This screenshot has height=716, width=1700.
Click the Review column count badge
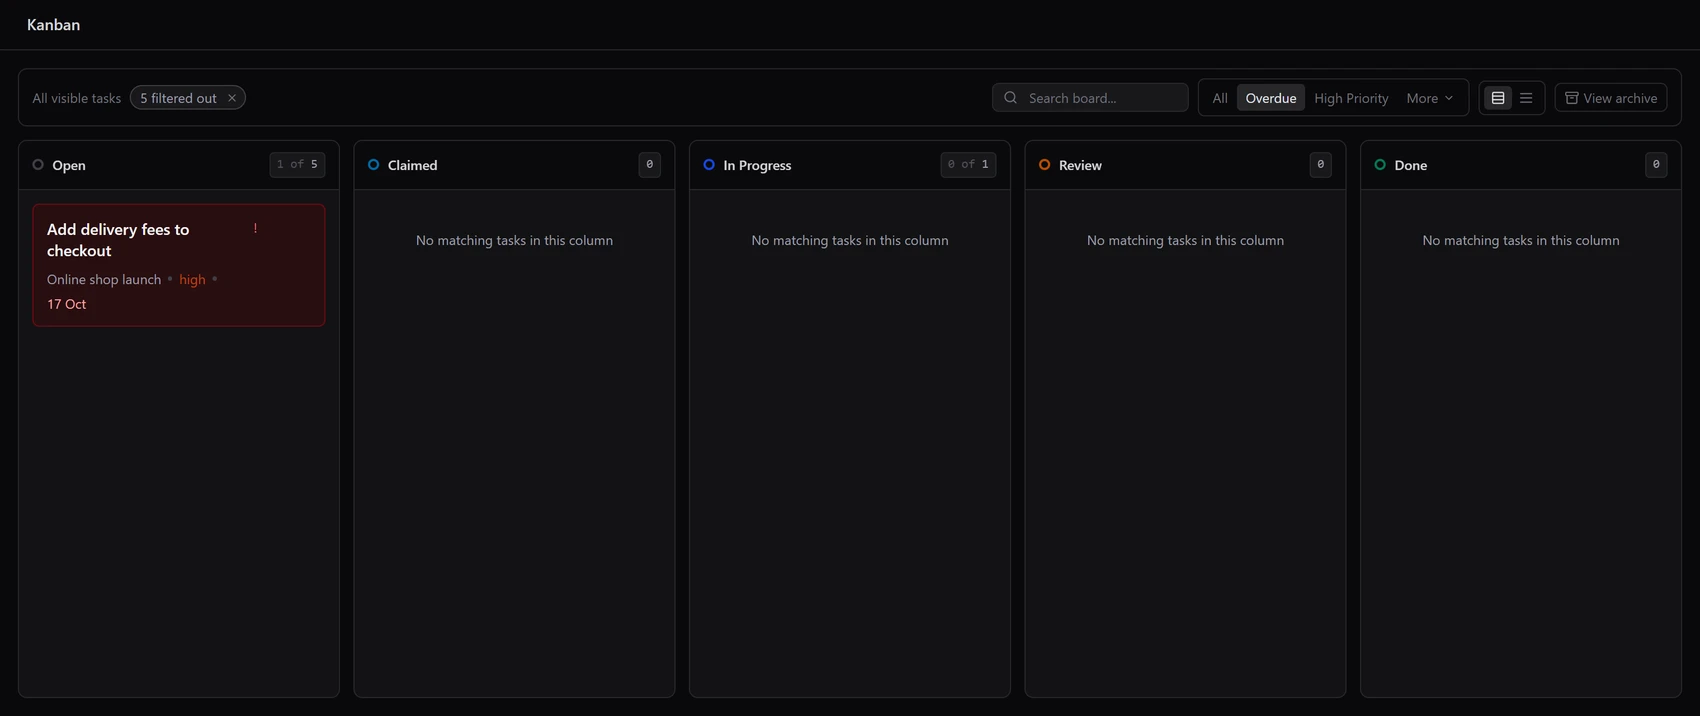coord(1320,165)
